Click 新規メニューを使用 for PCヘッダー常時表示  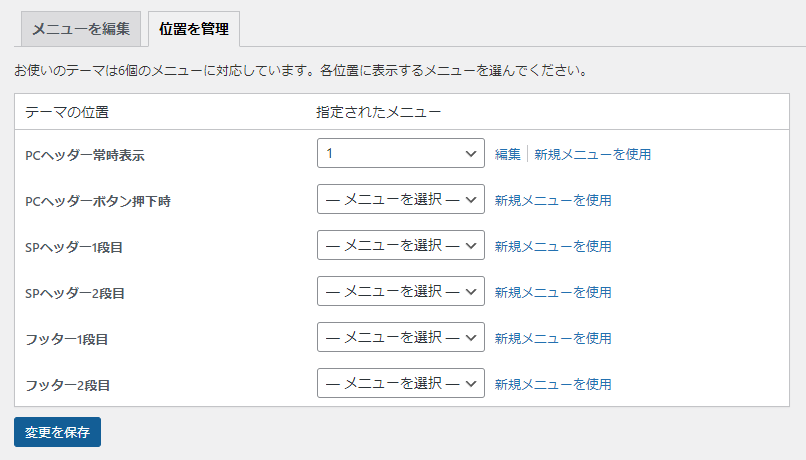coord(593,154)
